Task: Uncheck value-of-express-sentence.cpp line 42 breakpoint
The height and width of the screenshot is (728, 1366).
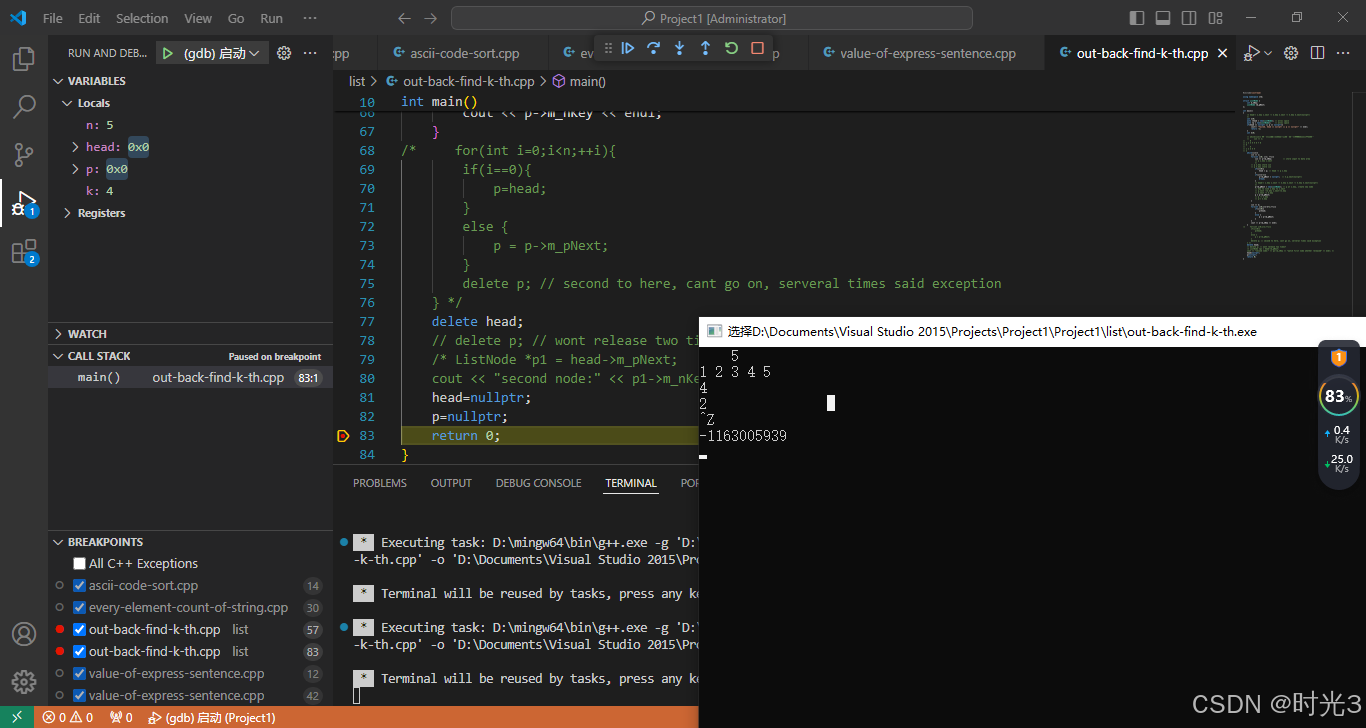Action: pos(80,695)
